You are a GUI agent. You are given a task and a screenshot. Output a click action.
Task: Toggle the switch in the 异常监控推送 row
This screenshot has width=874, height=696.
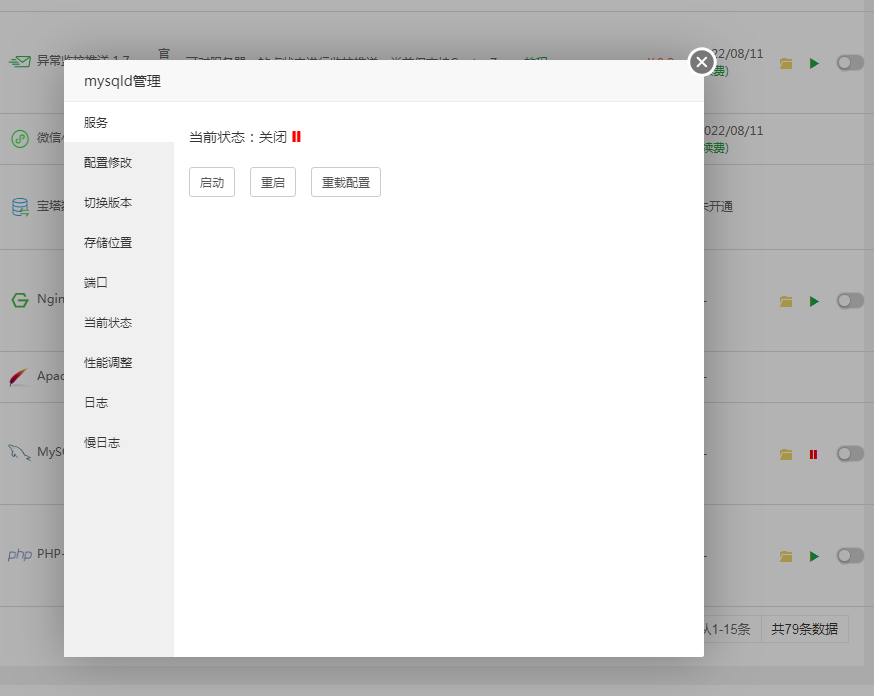coord(850,63)
